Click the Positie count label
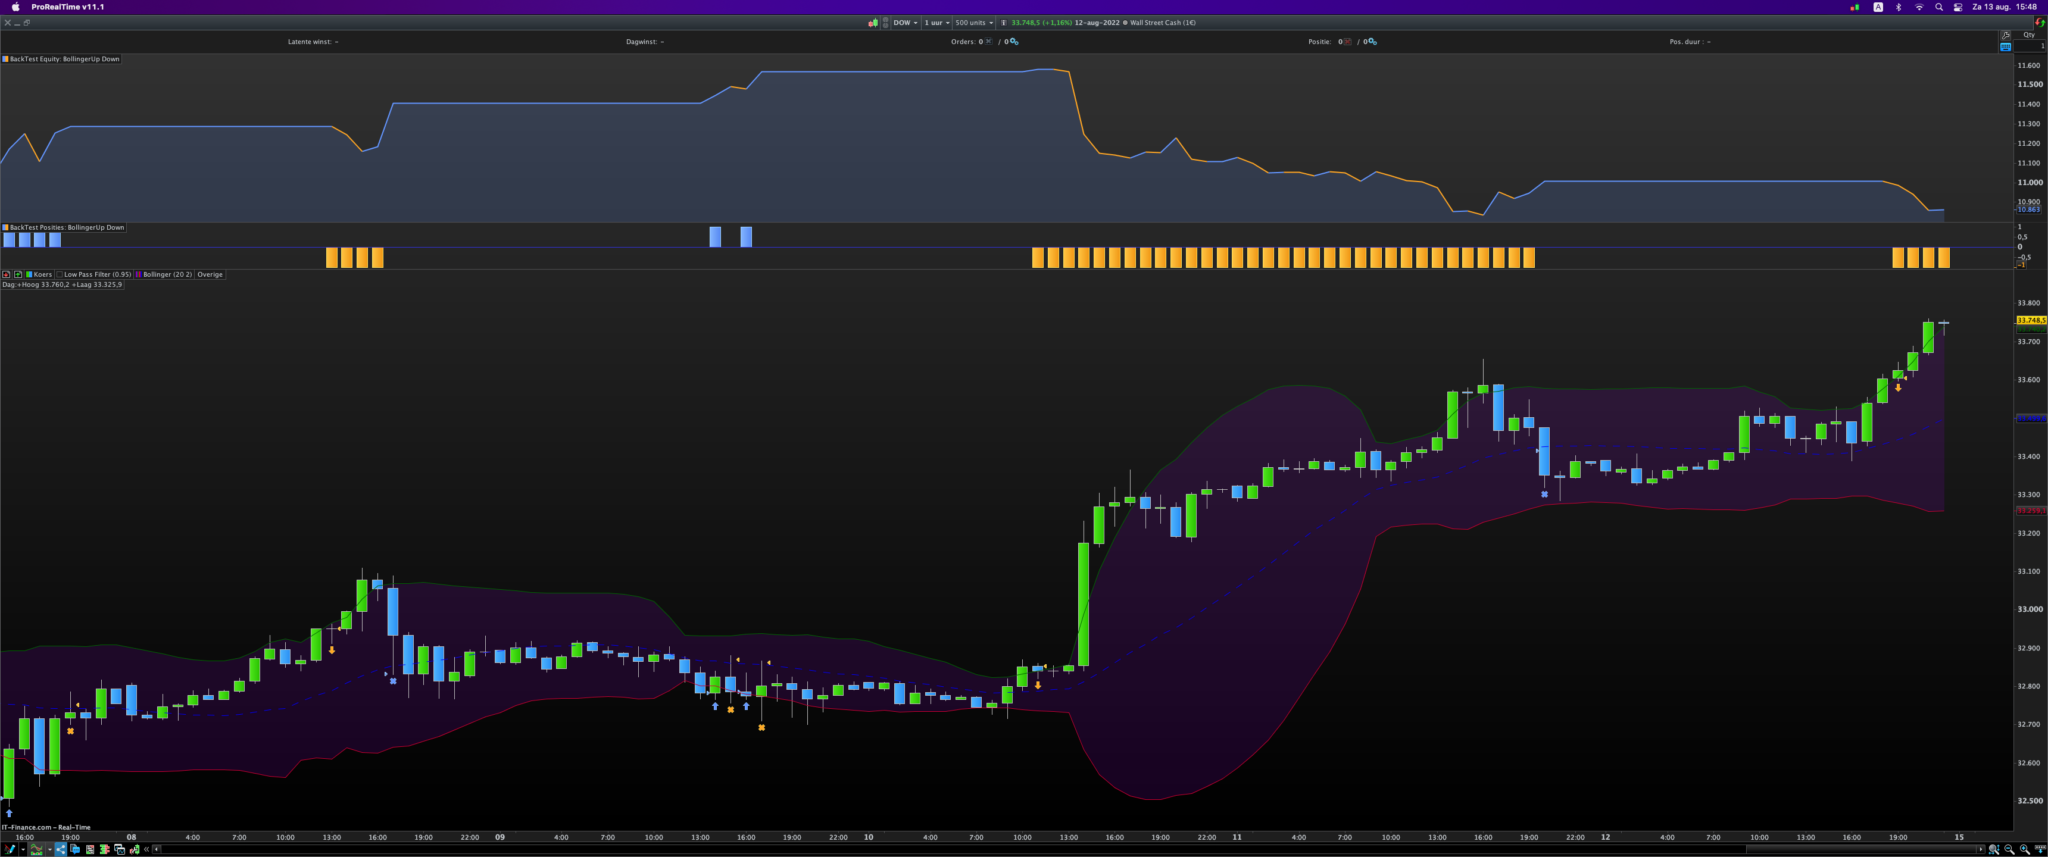This screenshot has width=2048, height=857. 1325,42
